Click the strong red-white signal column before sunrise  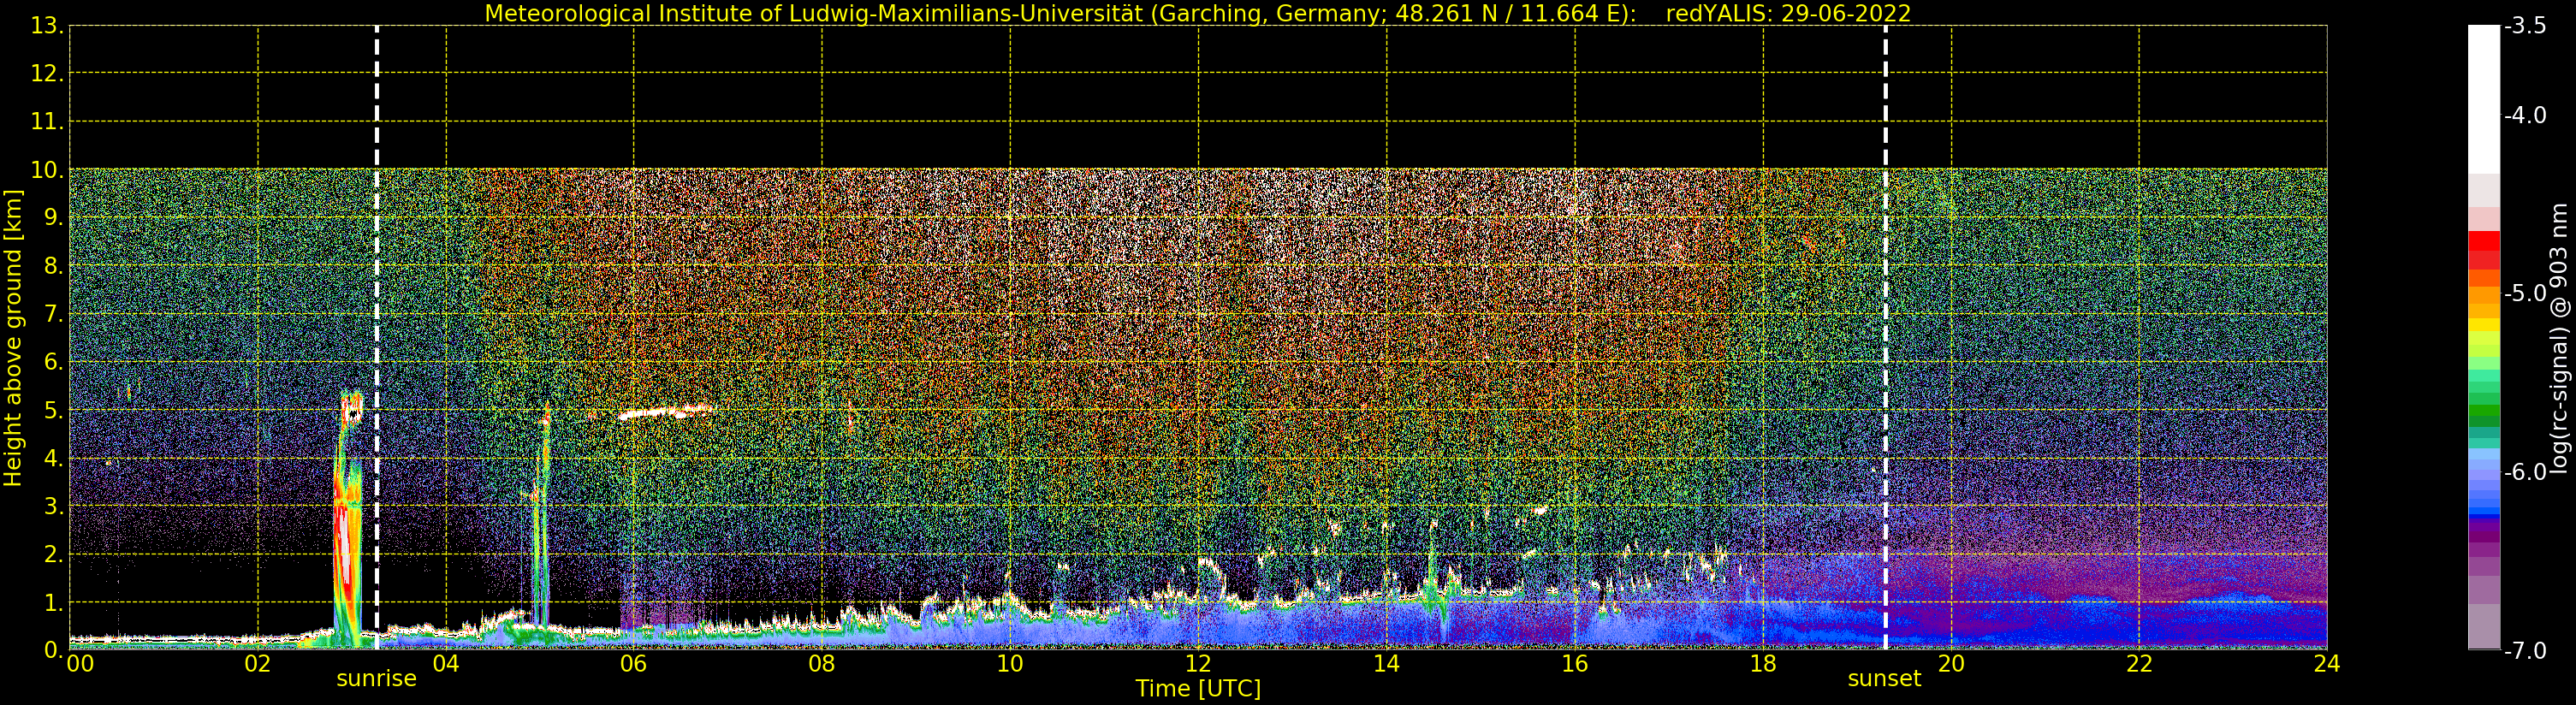pyautogui.click(x=347, y=520)
